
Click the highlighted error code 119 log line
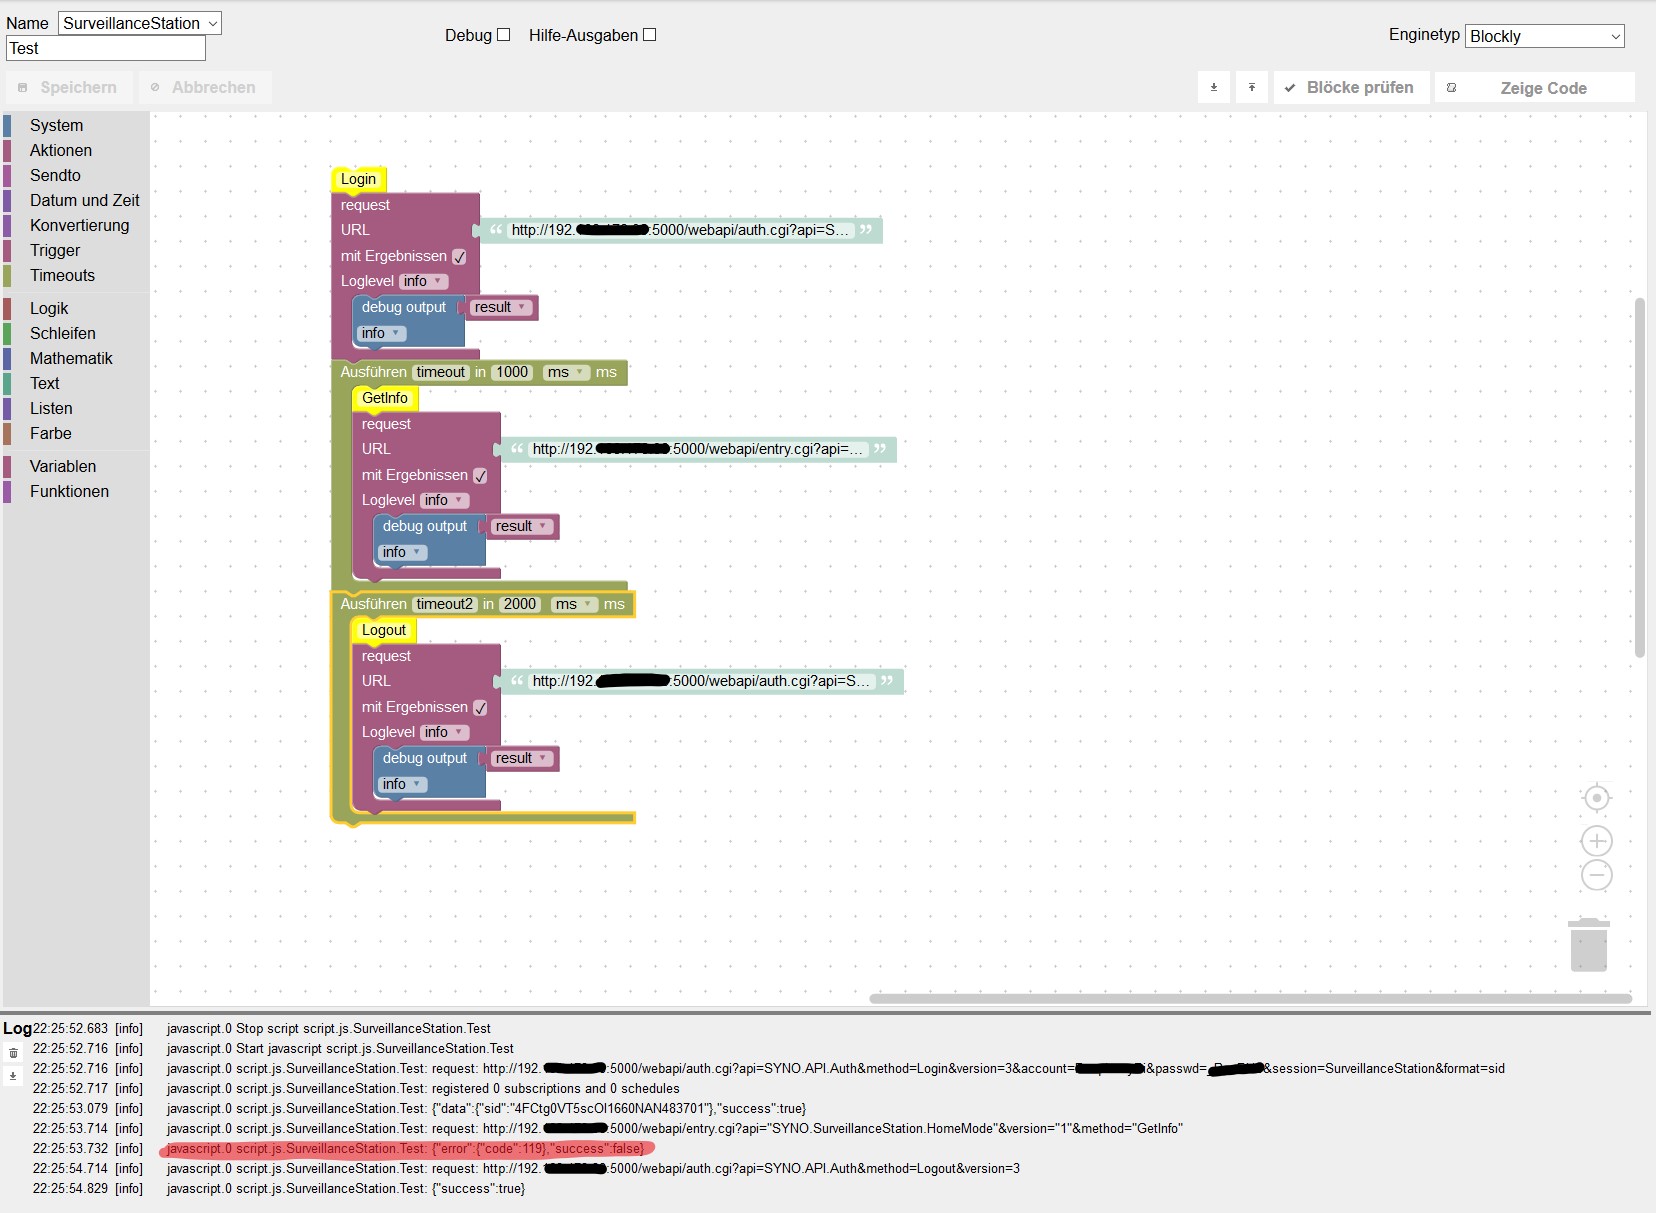coord(406,1148)
